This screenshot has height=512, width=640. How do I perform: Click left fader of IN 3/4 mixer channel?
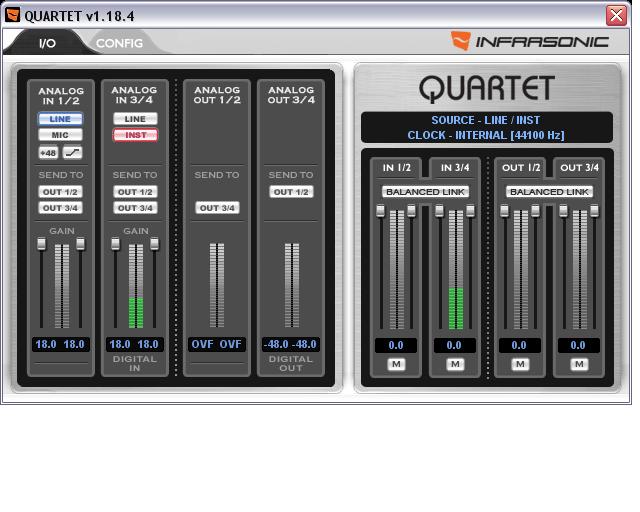pos(439,211)
